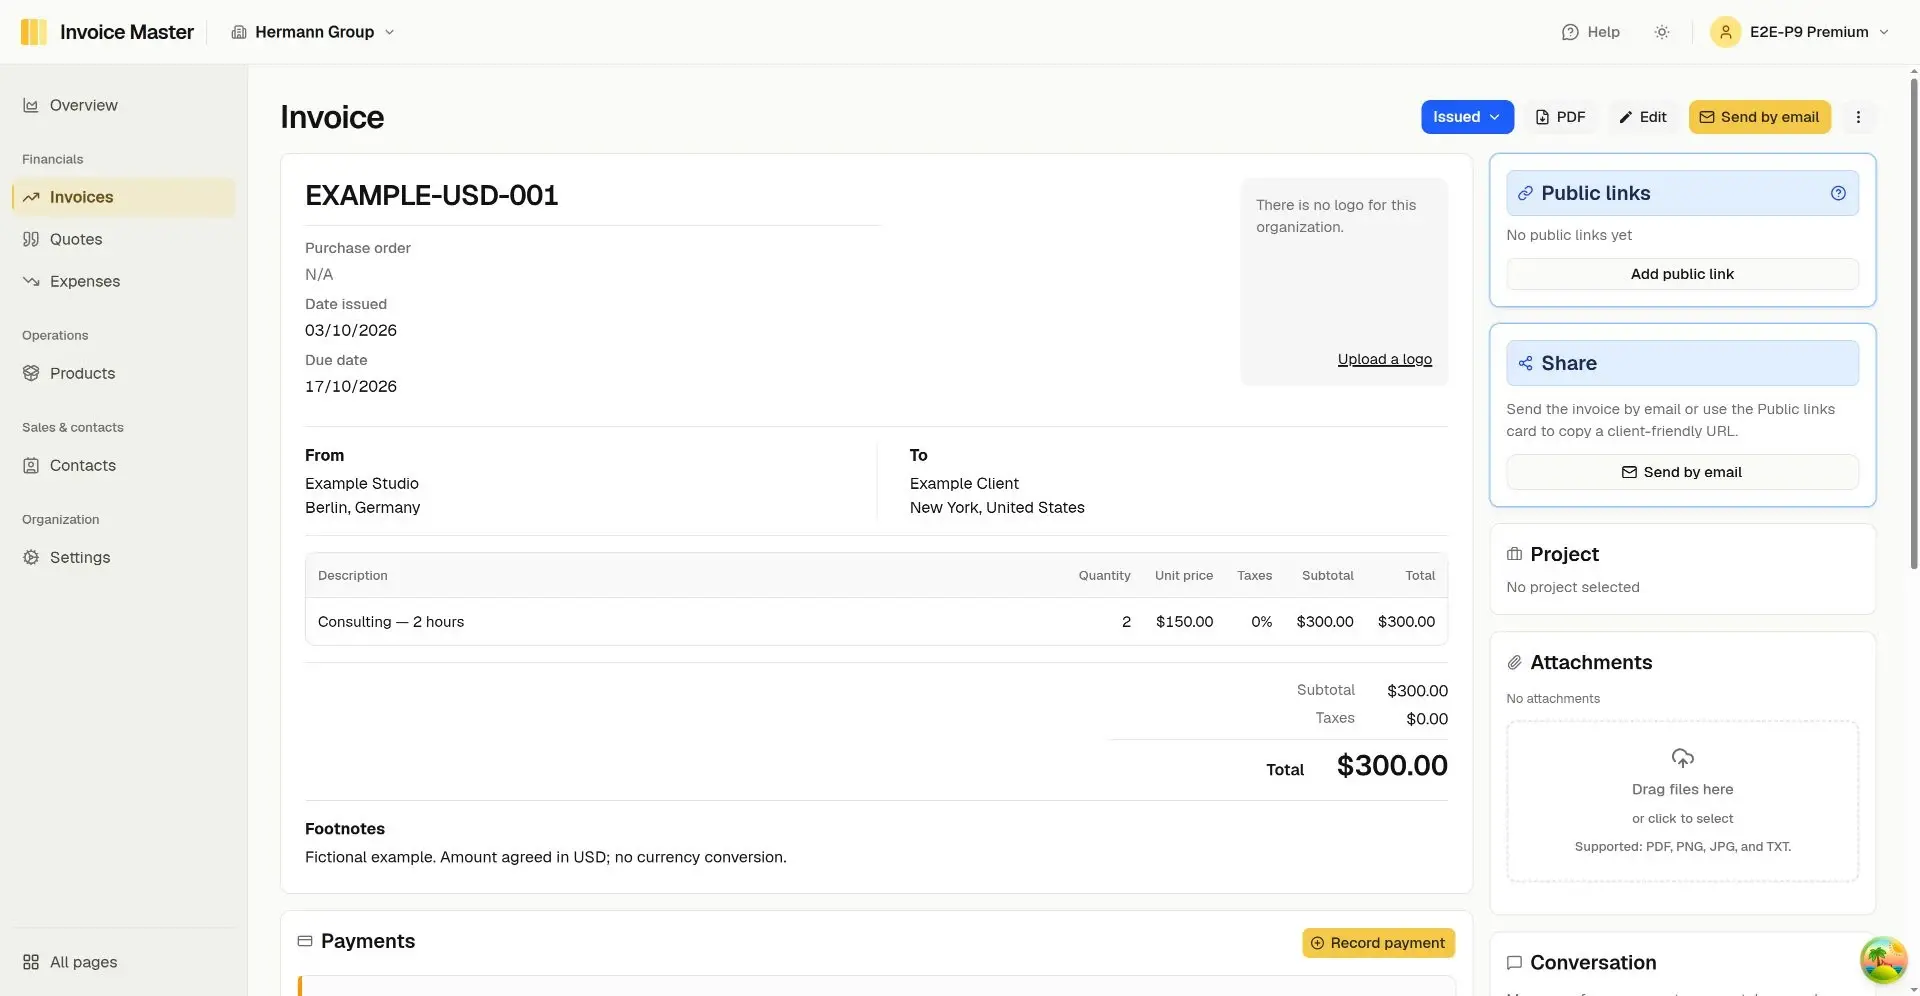Click the $150.00 unit price cell
The height and width of the screenshot is (996, 1920).
coord(1184,622)
